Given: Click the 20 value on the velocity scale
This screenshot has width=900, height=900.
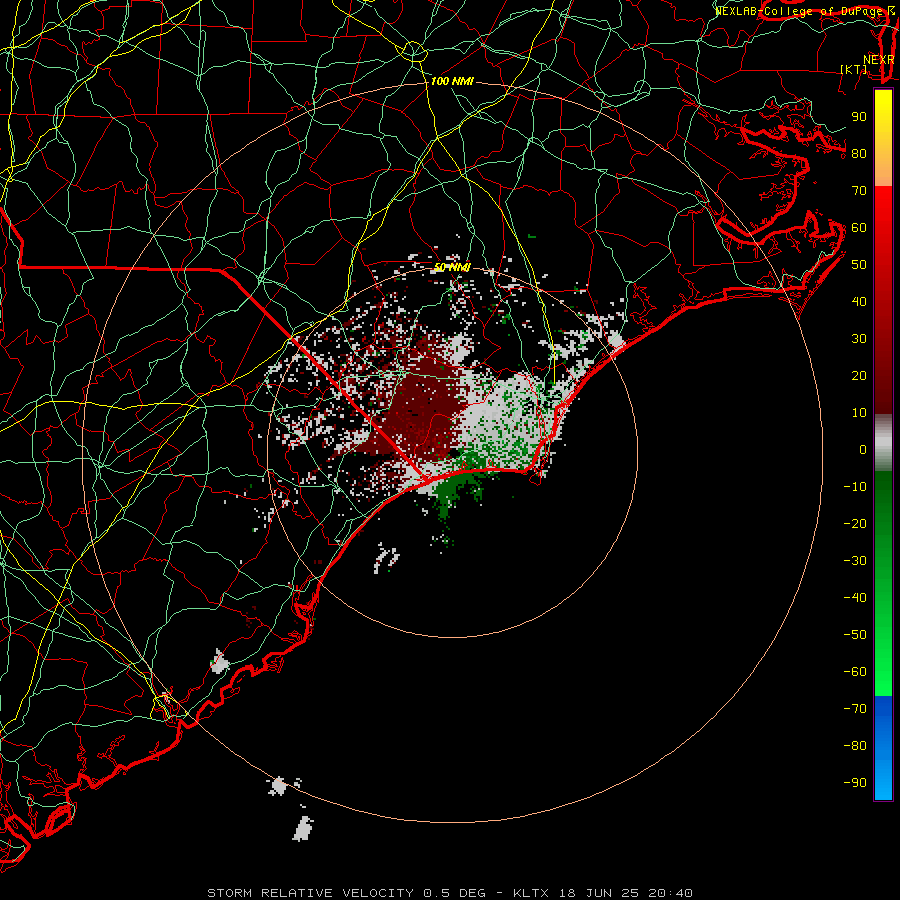Looking at the screenshot, I should [x=859, y=375].
